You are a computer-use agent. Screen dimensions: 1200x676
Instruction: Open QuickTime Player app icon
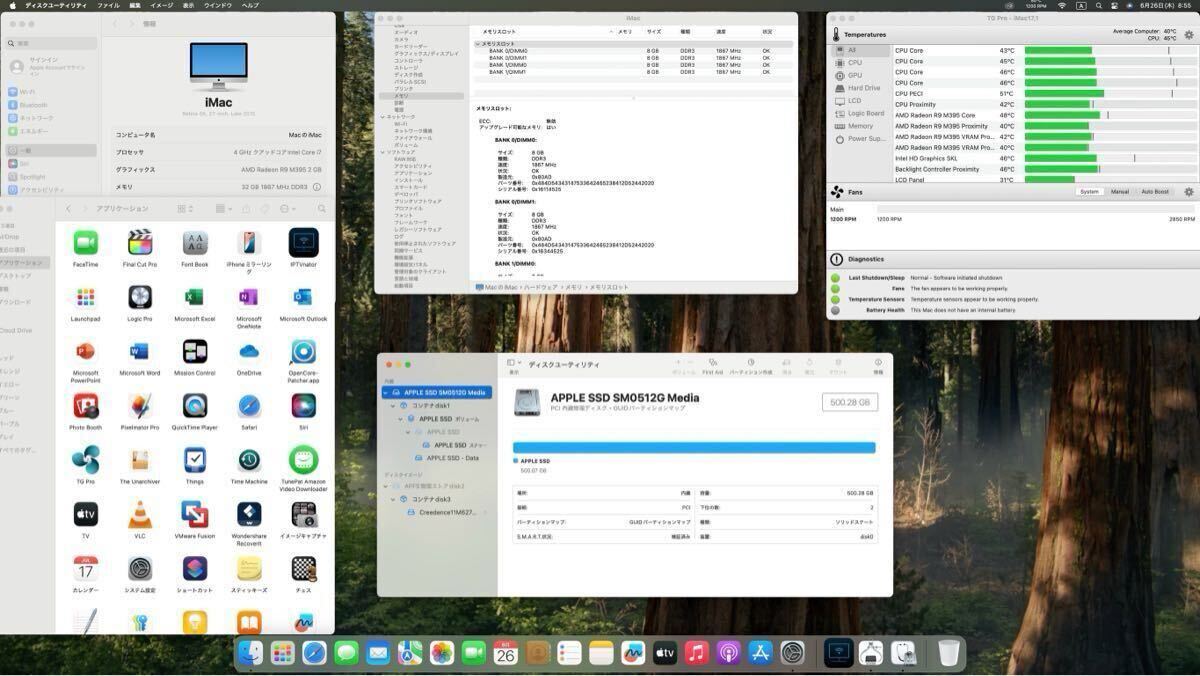195,405
